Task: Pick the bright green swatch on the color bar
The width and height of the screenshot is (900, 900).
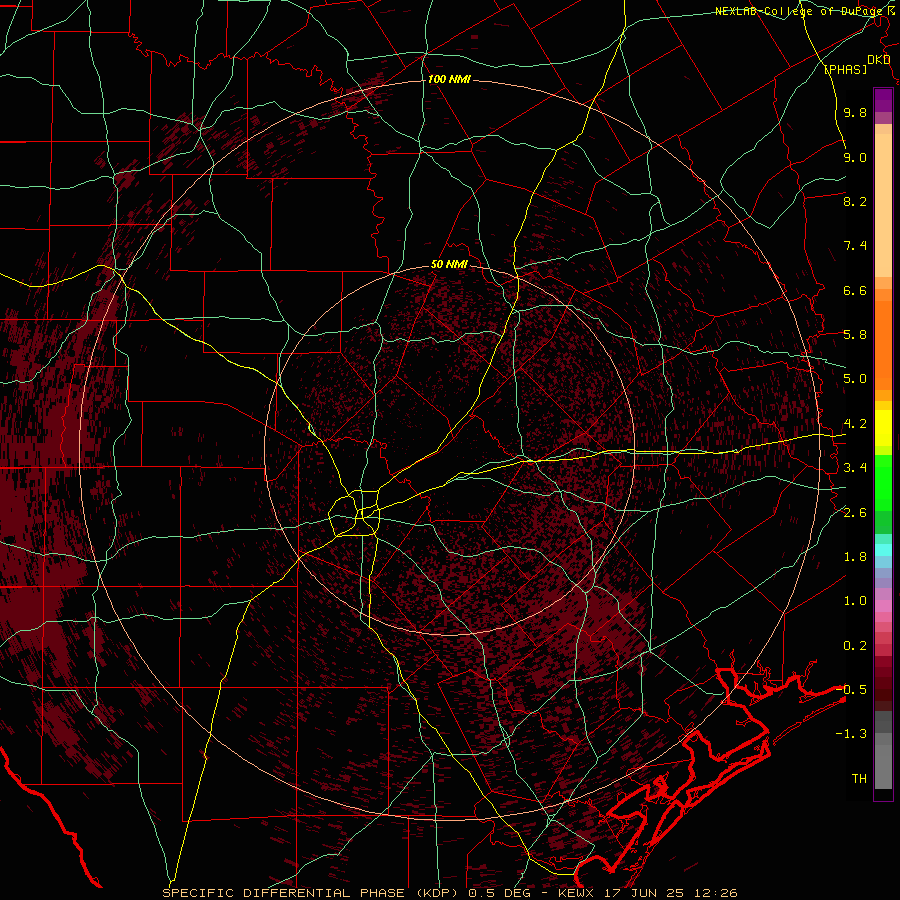Action: click(x=883, y=482)
